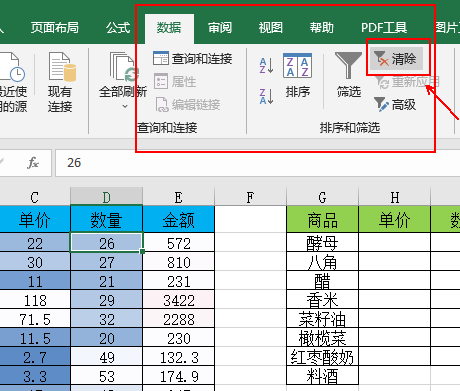This screenshot has width=460, height=391.
Task: Click the fx insert function icon
Action: point(33,163)
